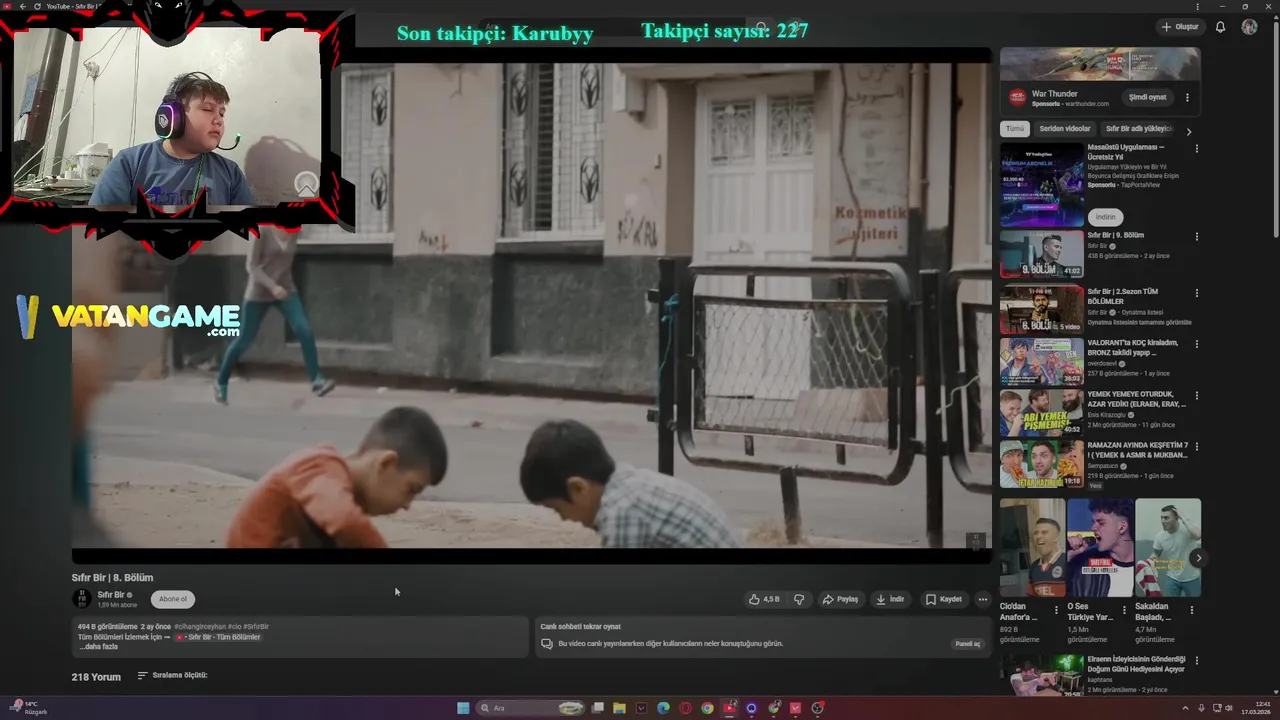The height and width of the screenshot is (720, 1280).
Task: Select the Seriden videolar filter chip
Action: pyautogui.click(x=1065, y=129)
